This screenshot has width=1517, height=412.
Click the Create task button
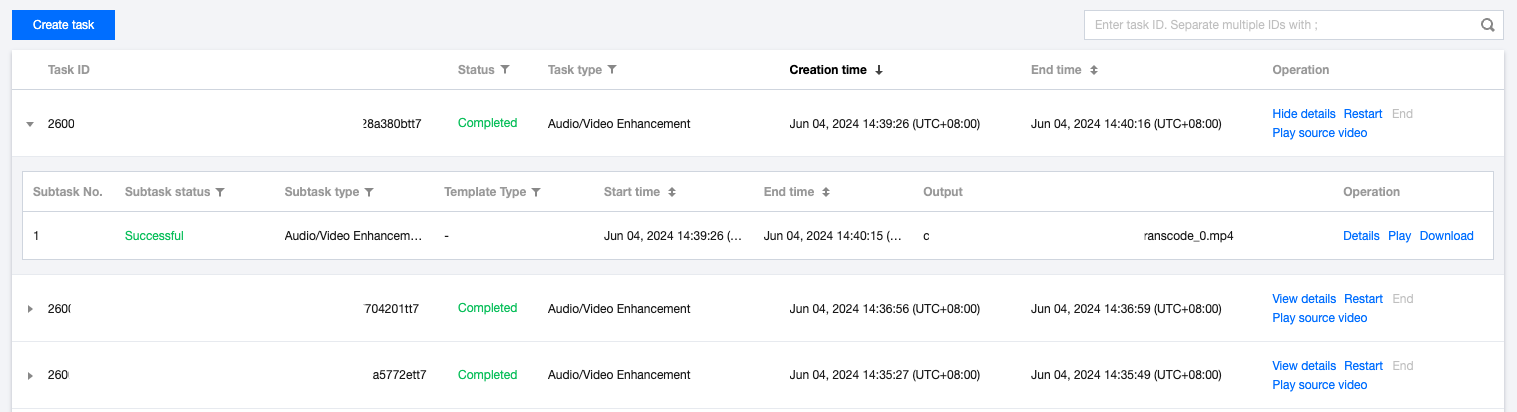pos(63,25)
